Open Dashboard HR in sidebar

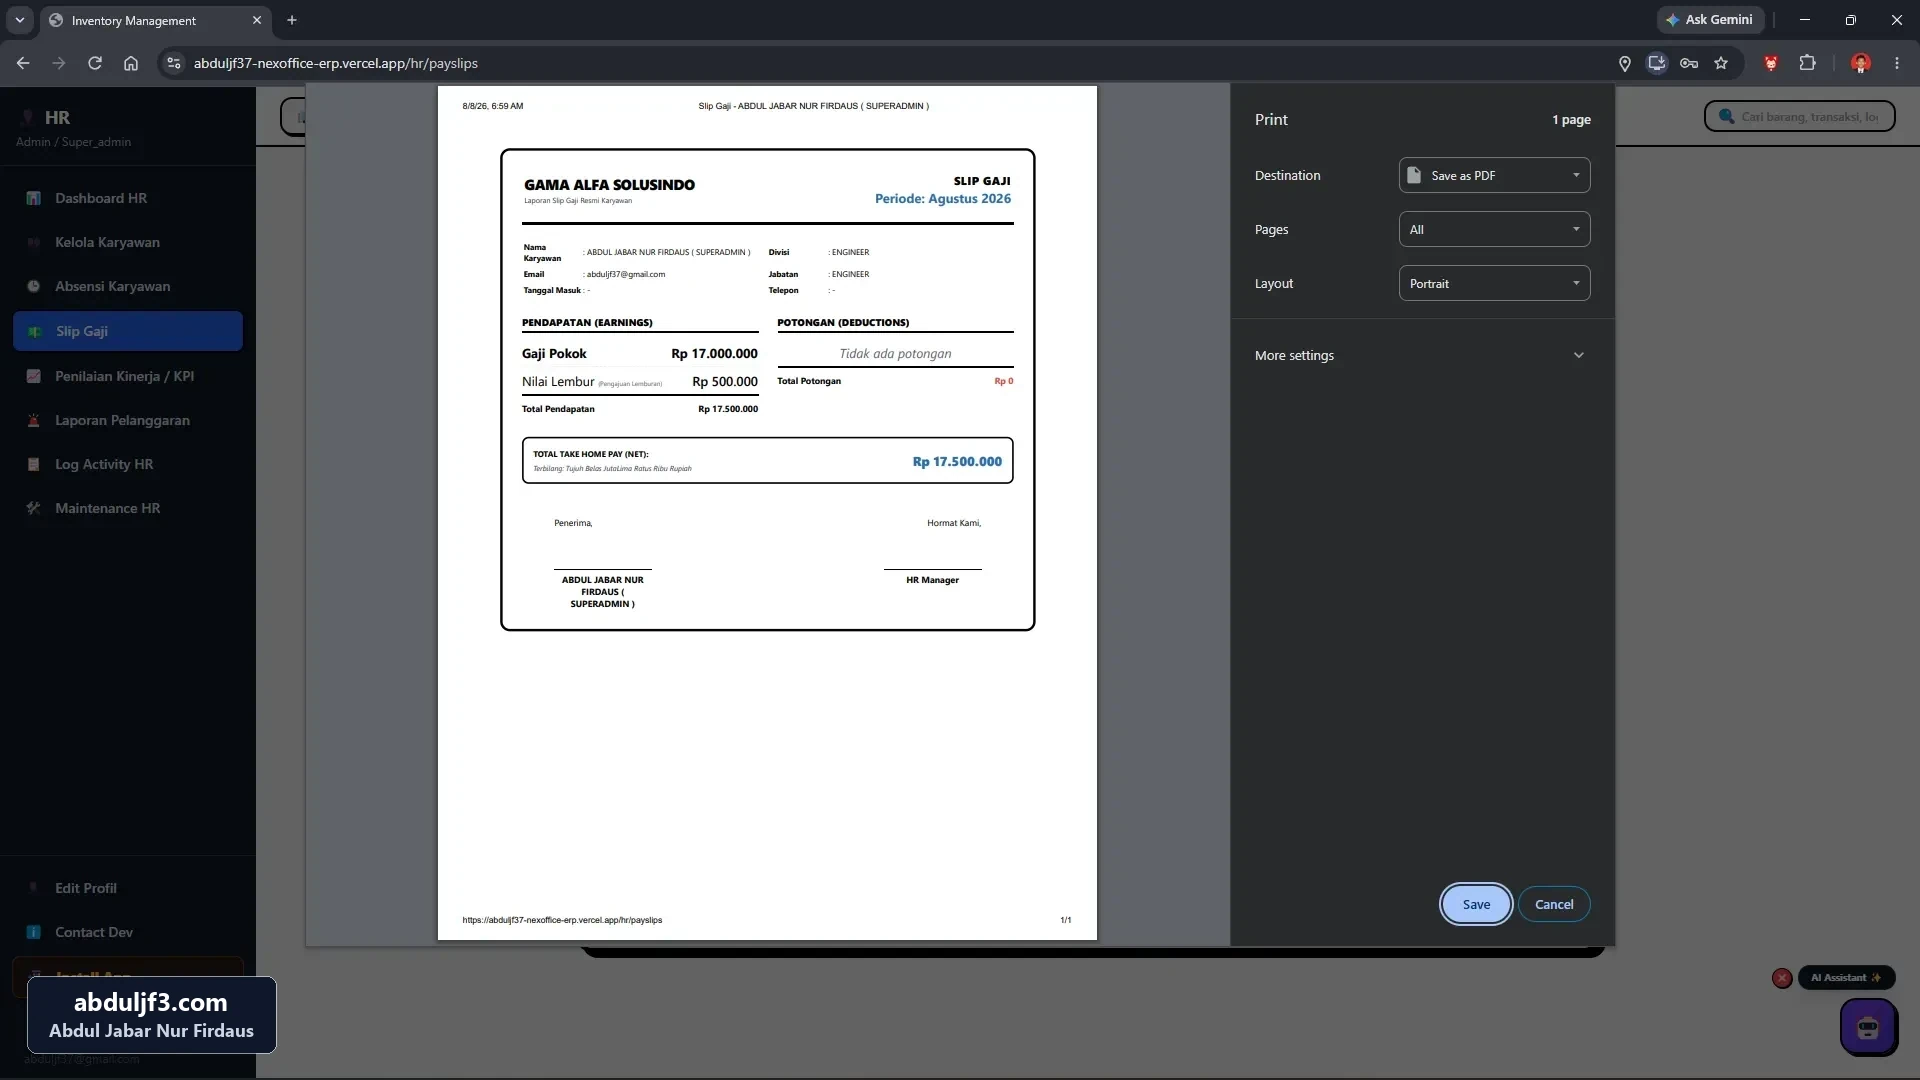(128, 198)
